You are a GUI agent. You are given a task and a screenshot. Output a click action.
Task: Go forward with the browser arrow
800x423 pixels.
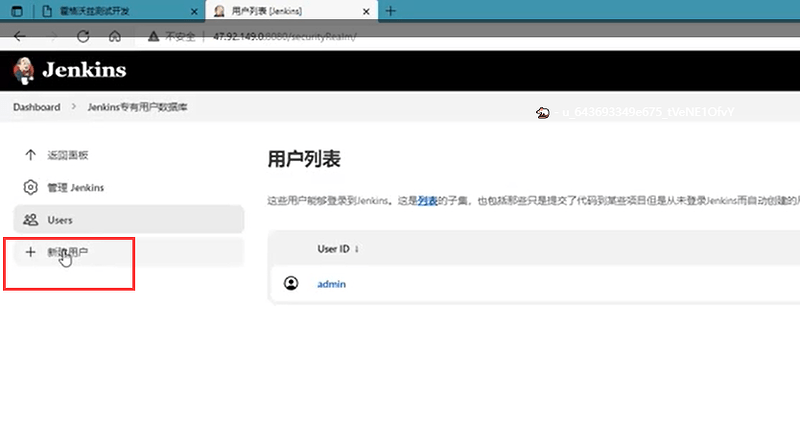pyautogui.click(x=53, y=36)
